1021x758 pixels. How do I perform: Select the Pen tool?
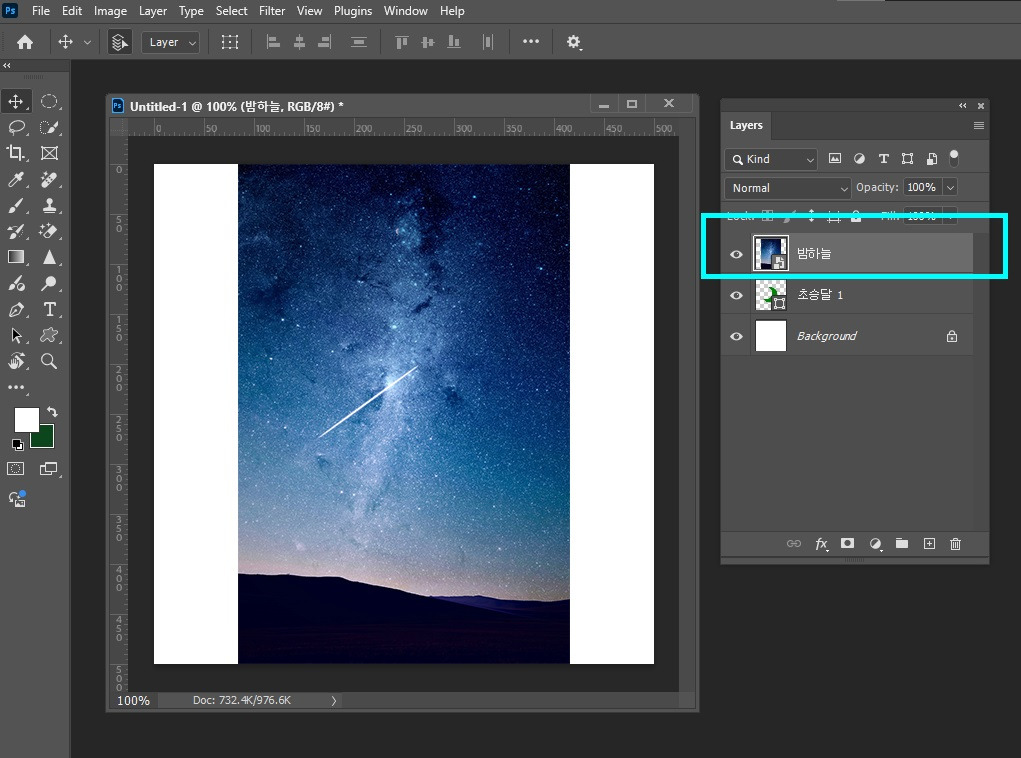tap(16, 309)
